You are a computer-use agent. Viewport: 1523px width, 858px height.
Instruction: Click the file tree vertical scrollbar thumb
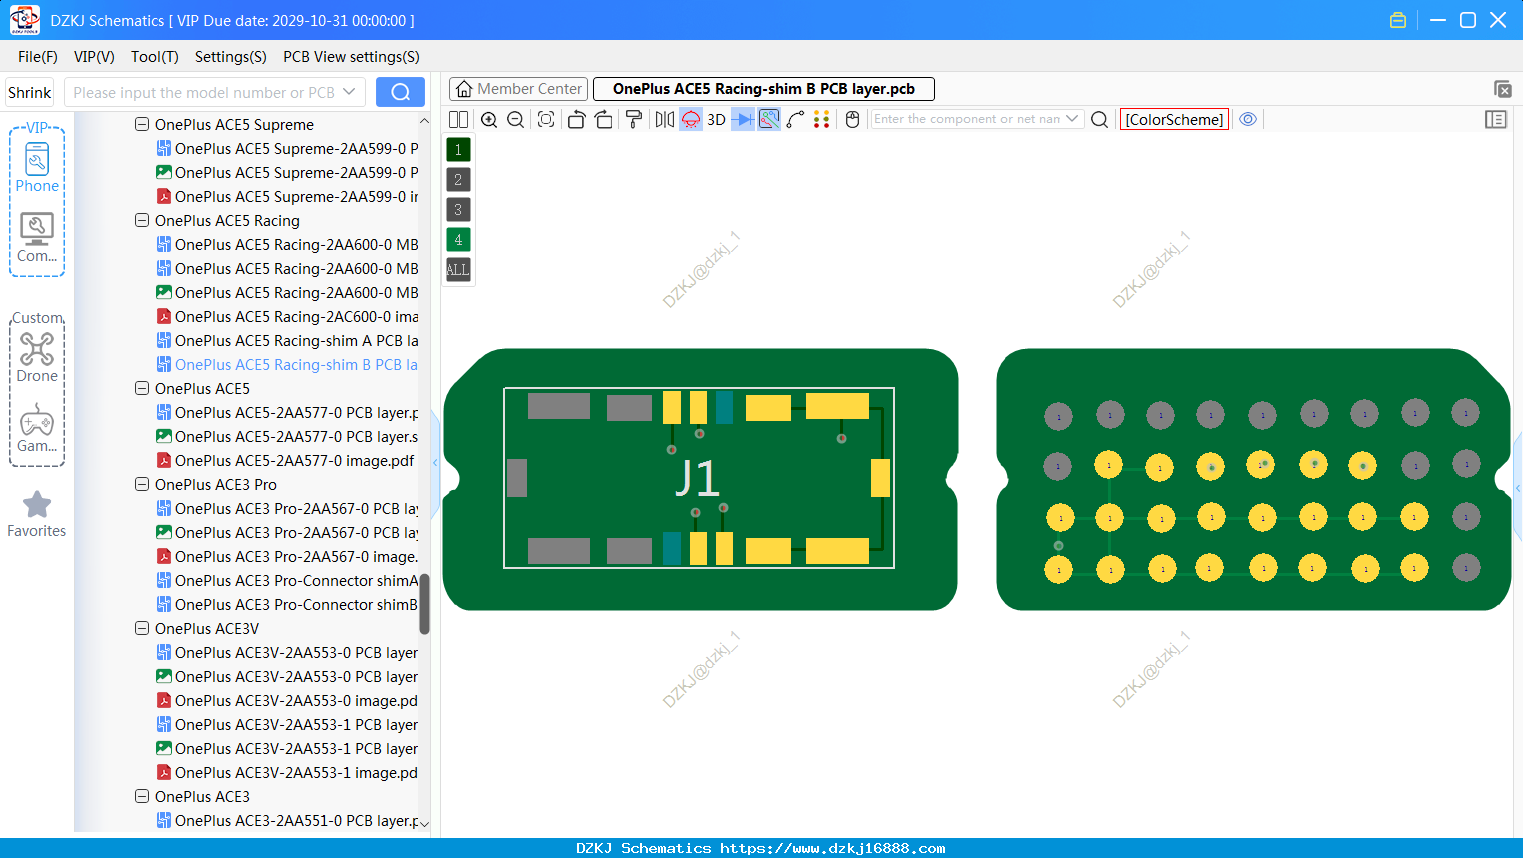[x=424, y=603]
